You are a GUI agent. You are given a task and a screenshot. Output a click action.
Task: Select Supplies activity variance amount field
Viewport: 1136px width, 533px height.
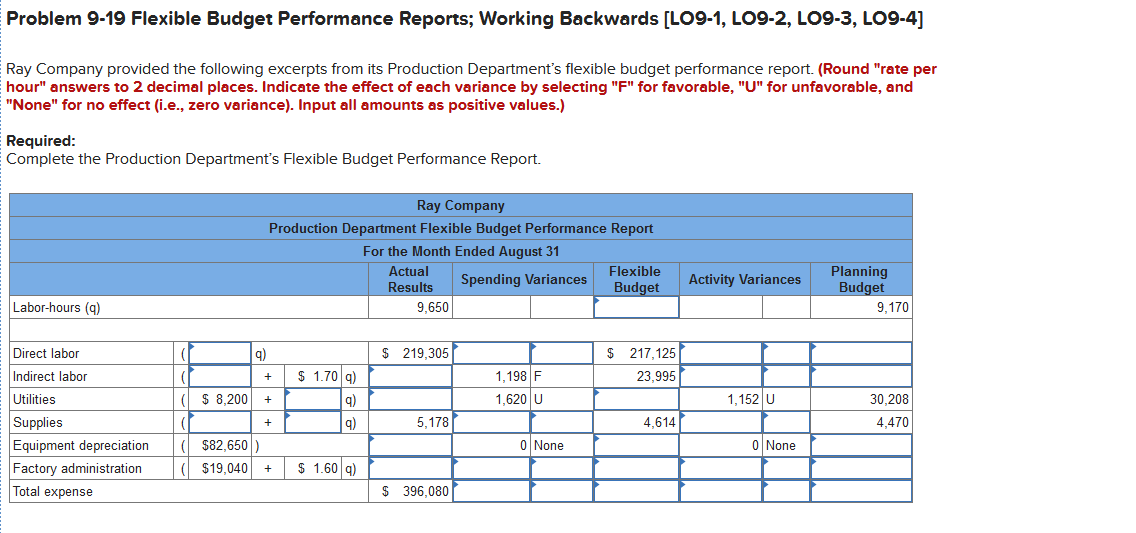[x=721, y=422]
